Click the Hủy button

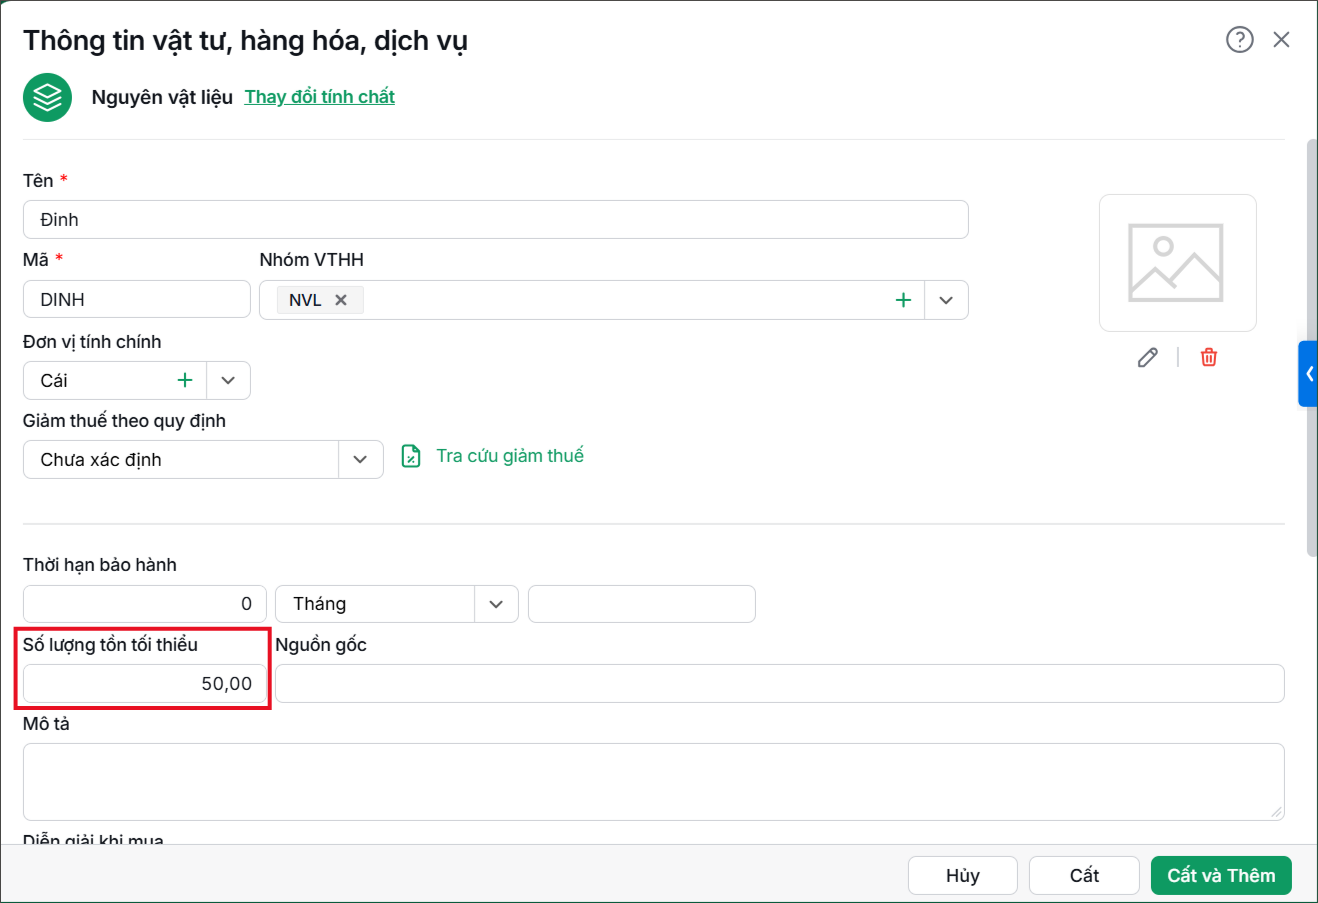[x=963, y=875]
